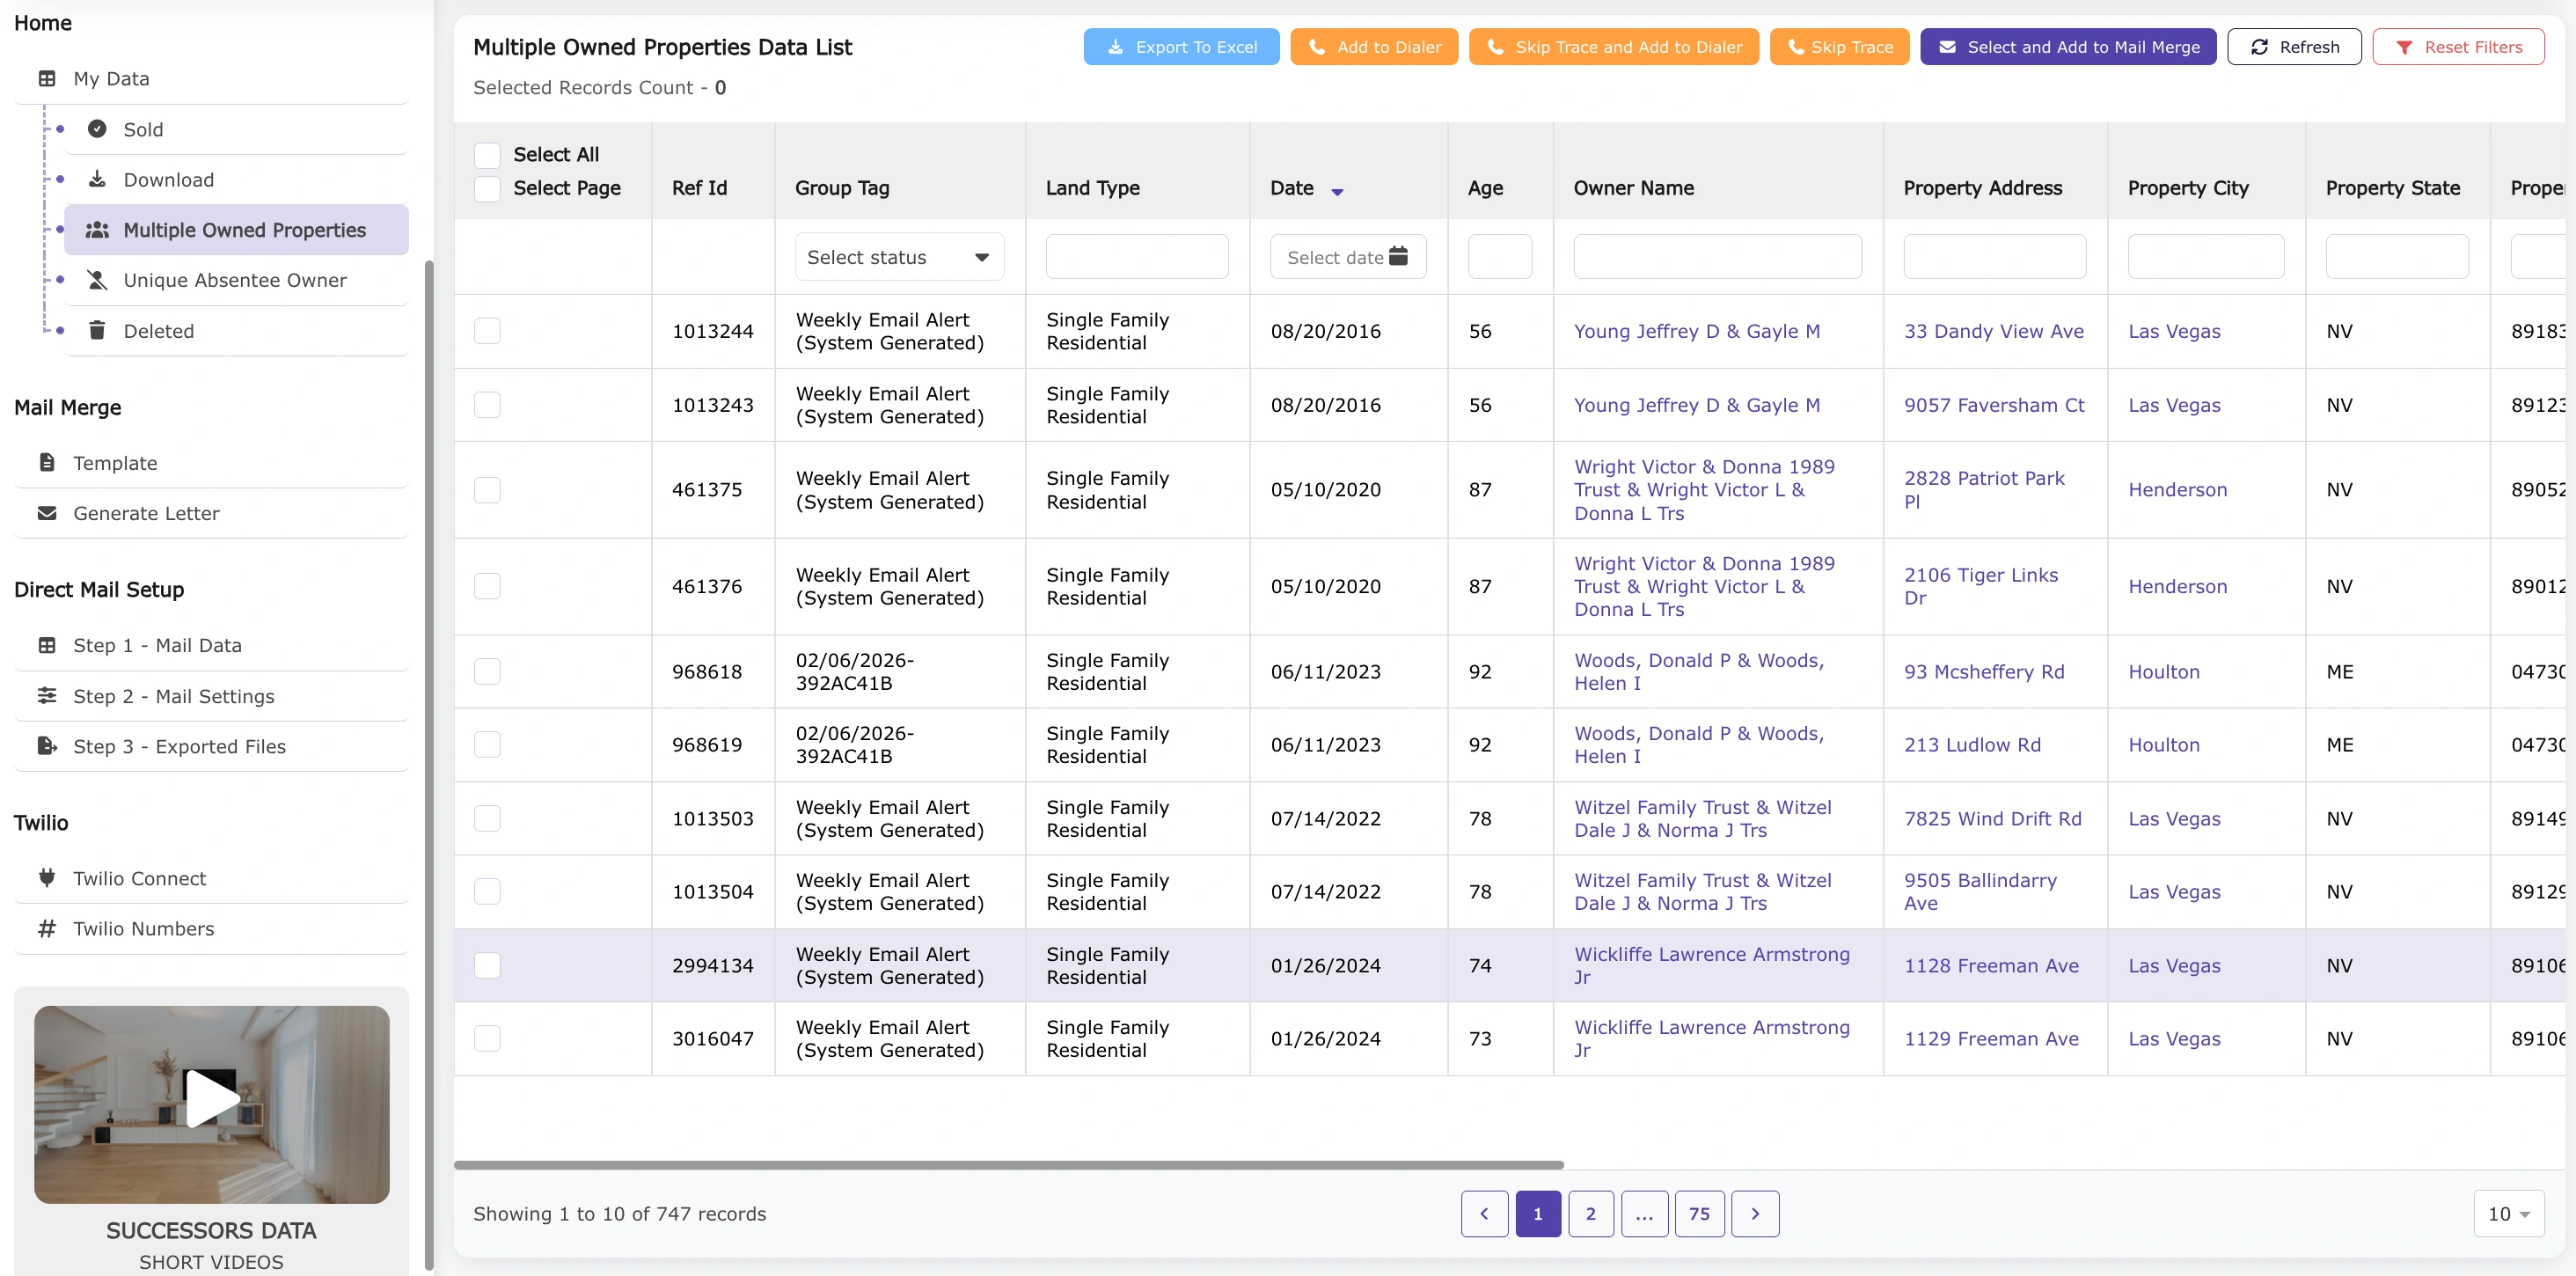Switch to Unique Absentee Owner section
2576x1276 pixels.
(234, 280)
